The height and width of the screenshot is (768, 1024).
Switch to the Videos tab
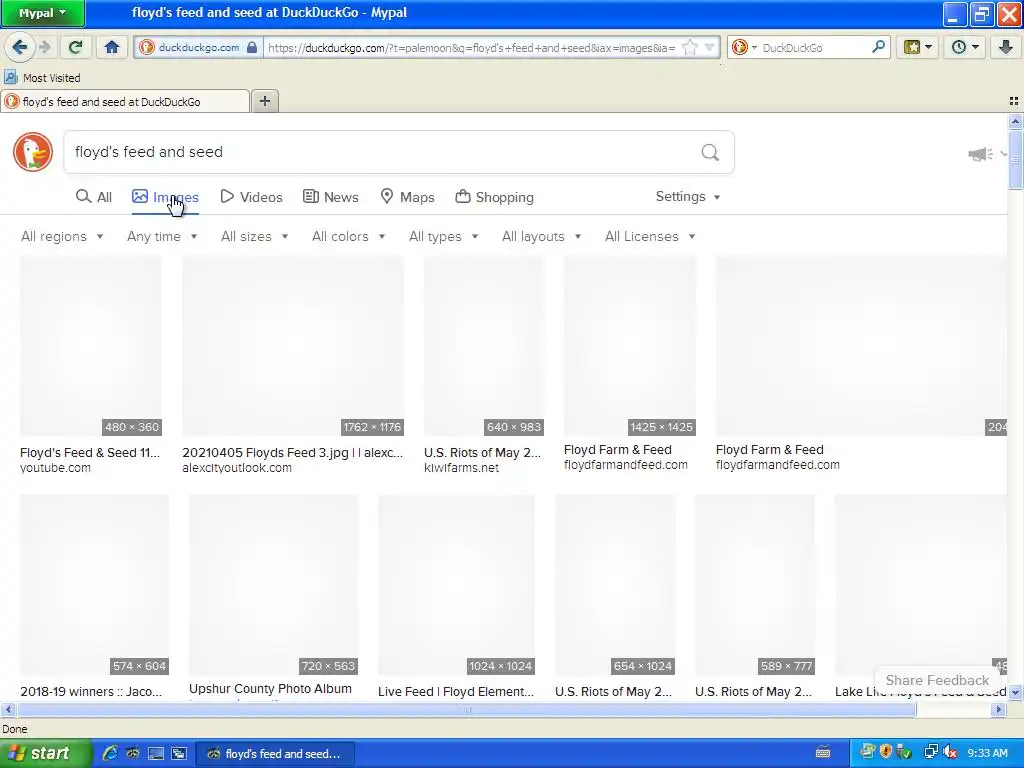pyautogui.click(x=251, y=197)
